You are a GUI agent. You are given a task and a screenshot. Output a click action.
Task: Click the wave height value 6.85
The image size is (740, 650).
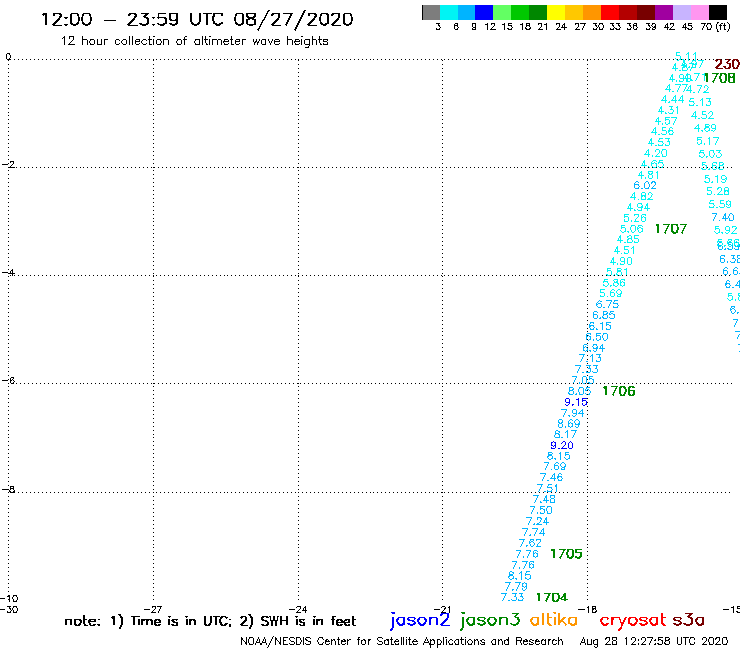point(604,316)
